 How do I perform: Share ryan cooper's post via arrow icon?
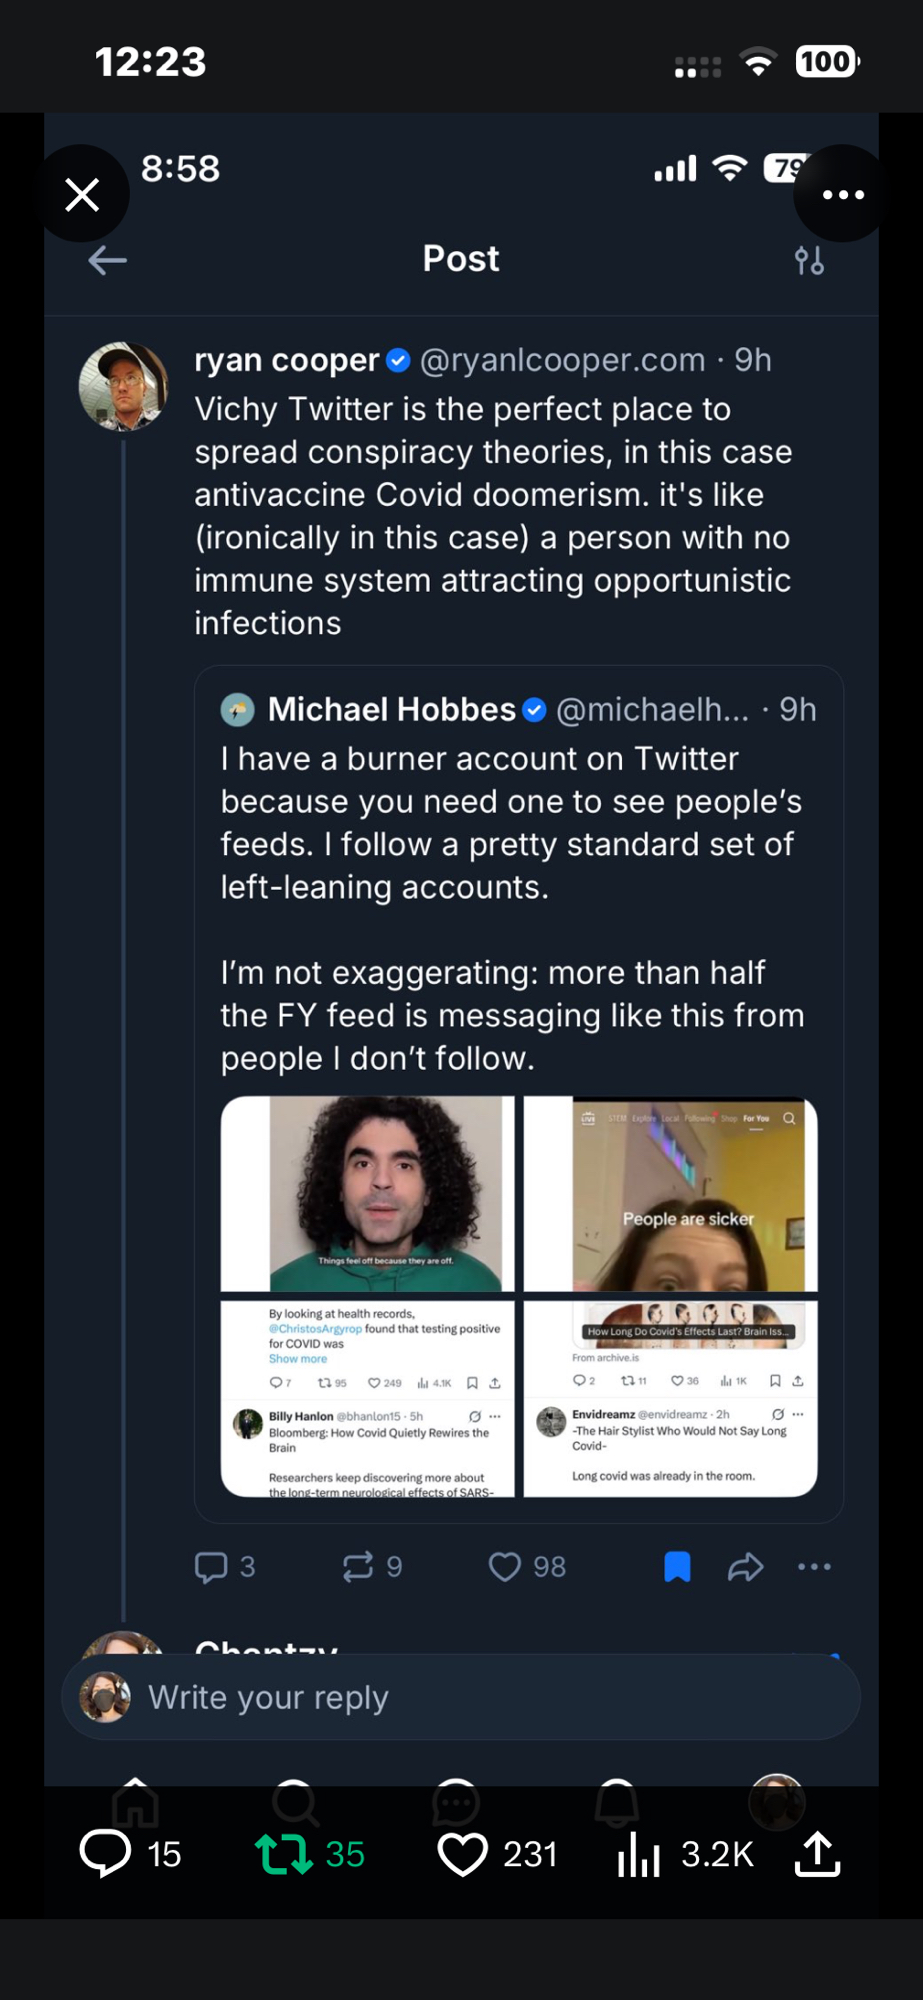(x=745, y=1566)
